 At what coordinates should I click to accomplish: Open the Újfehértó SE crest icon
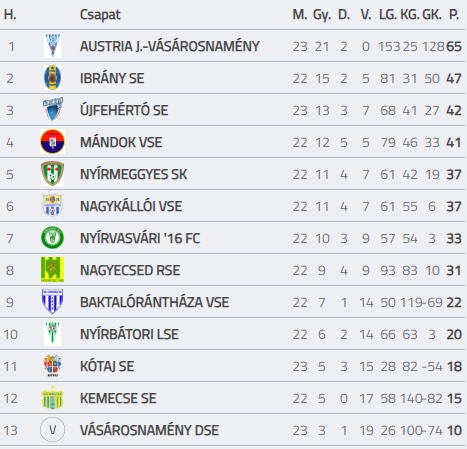[x=53, y=109]
